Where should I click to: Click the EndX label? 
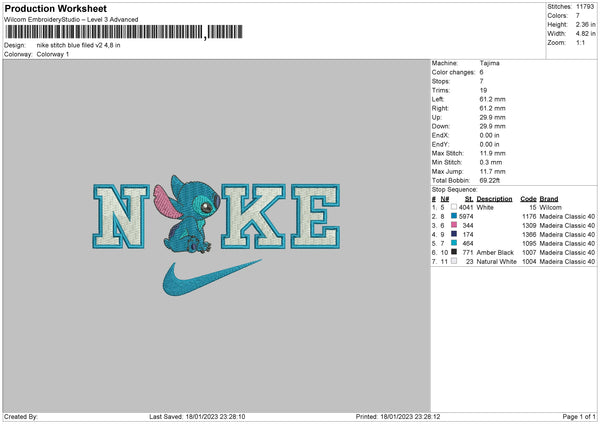(440, 135)
